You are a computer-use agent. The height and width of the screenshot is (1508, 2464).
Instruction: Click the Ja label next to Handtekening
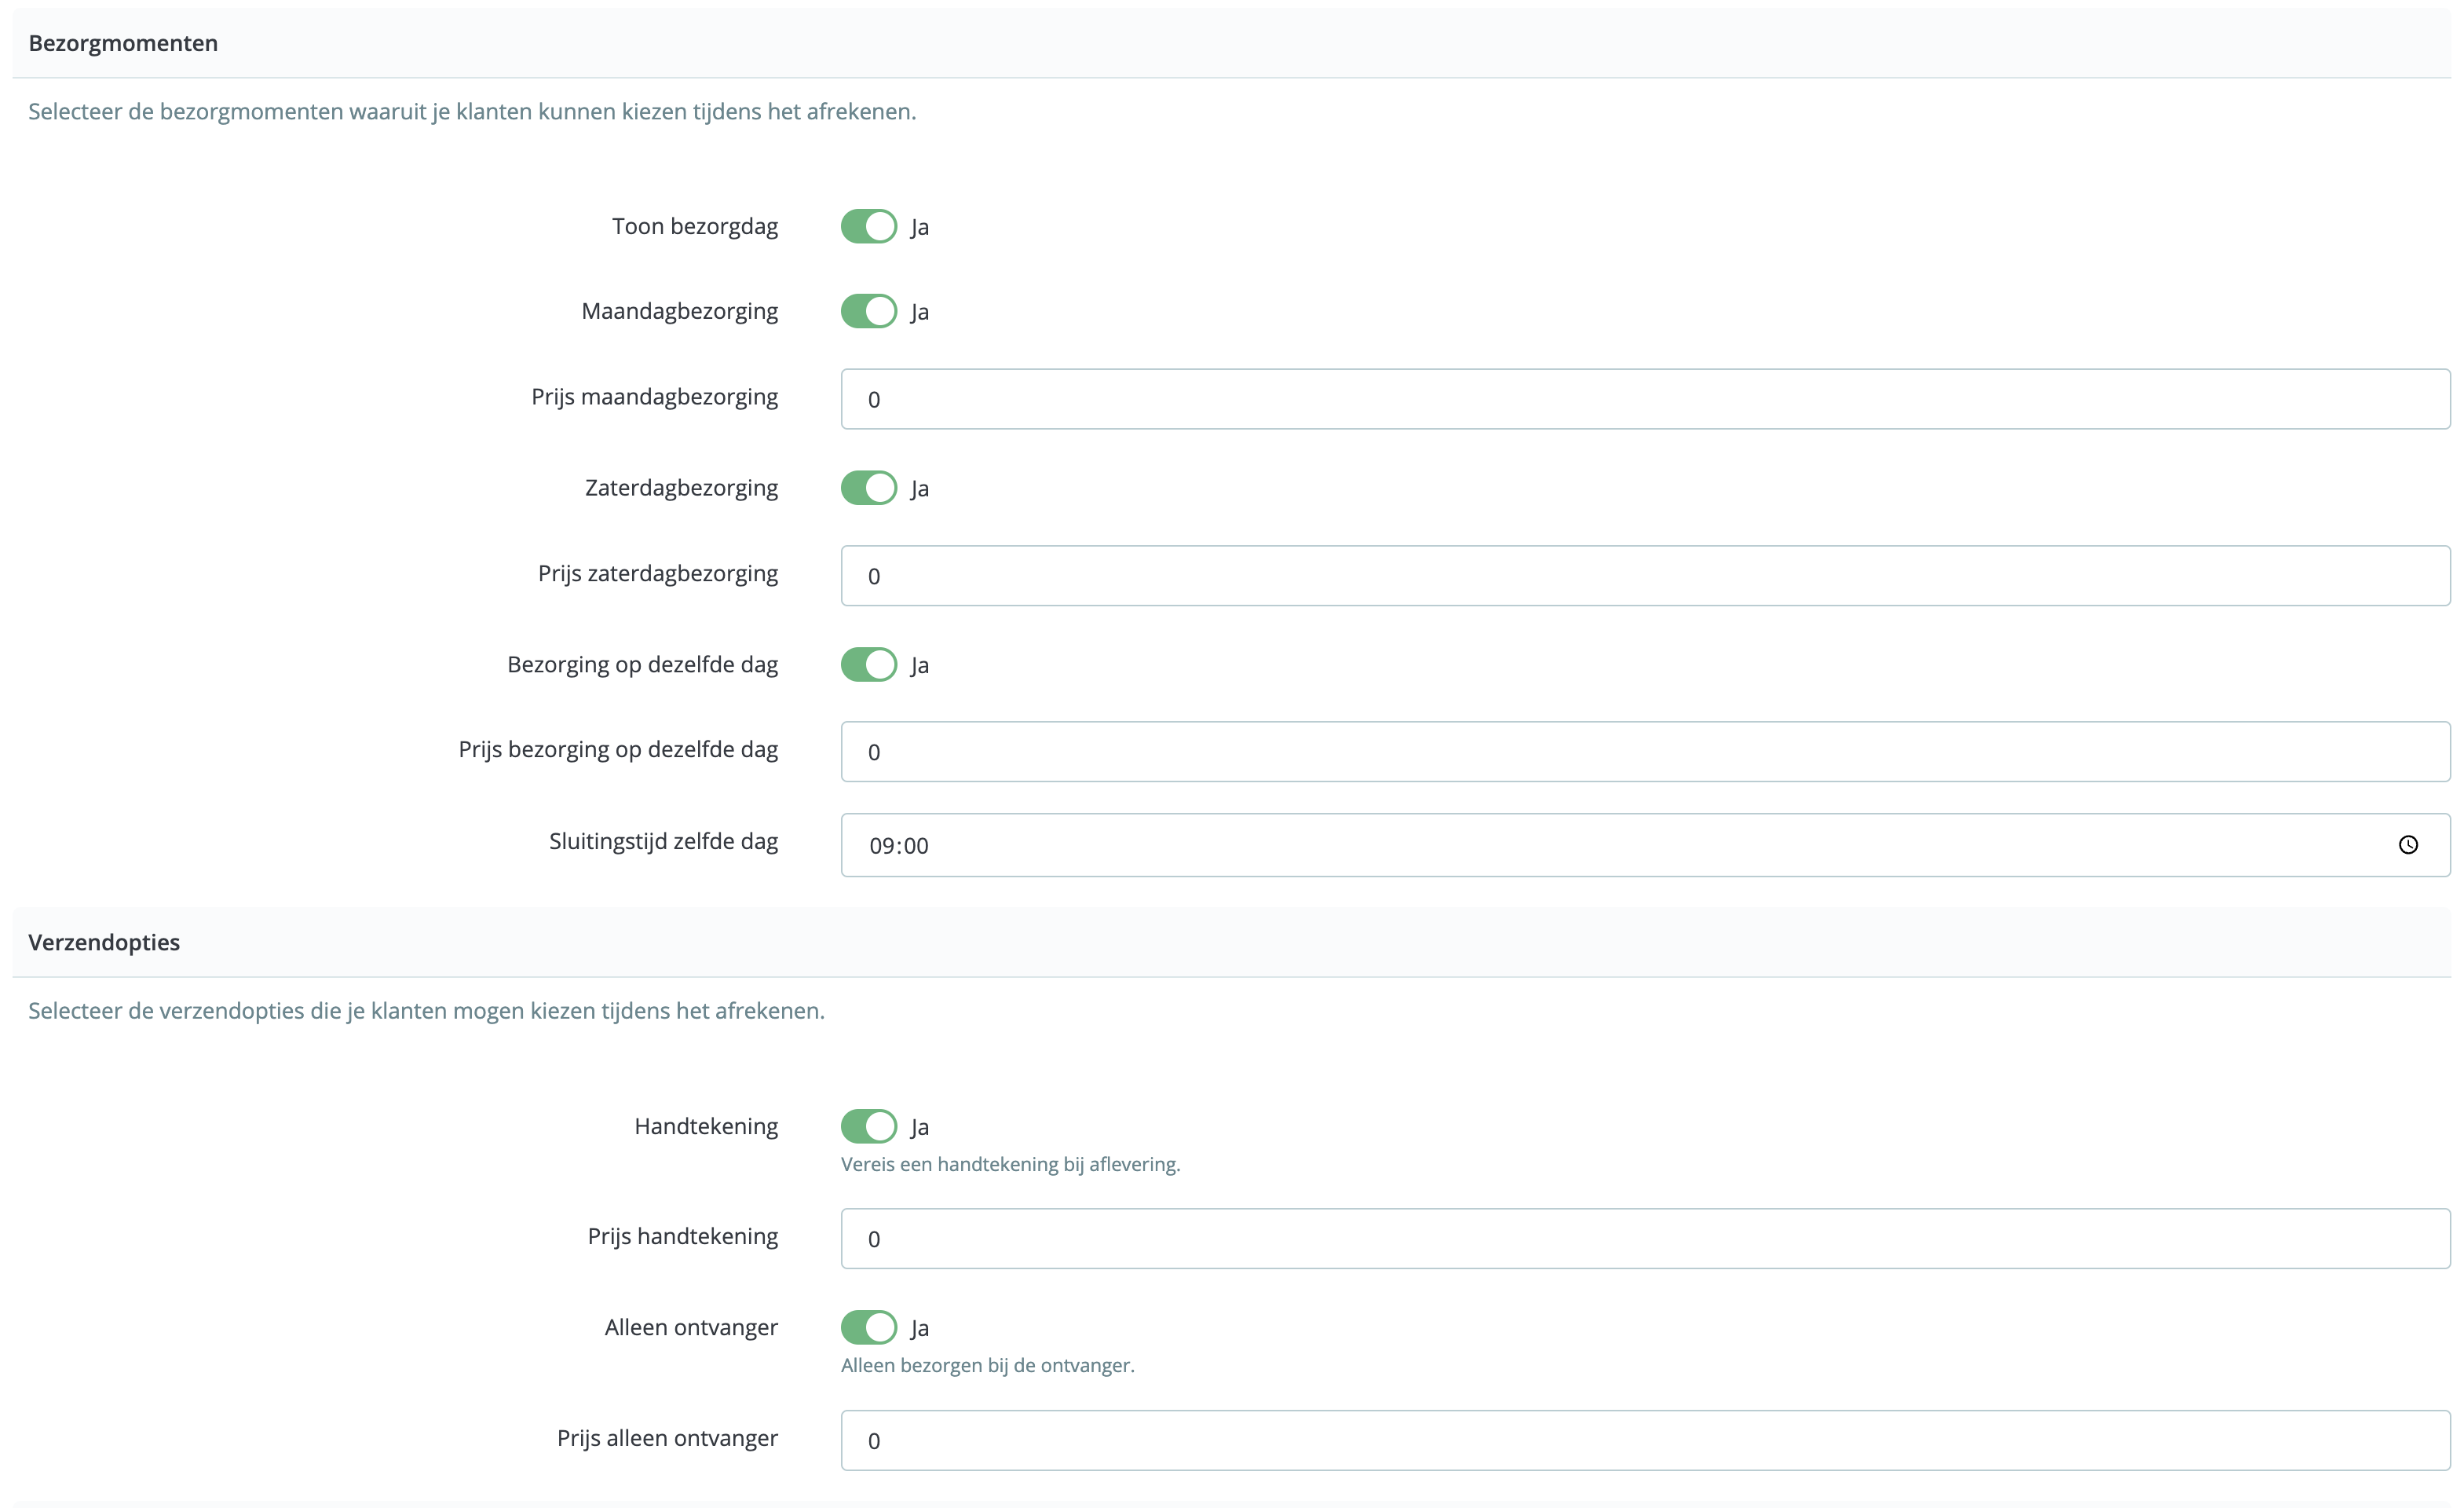[x=920, y=1126]
